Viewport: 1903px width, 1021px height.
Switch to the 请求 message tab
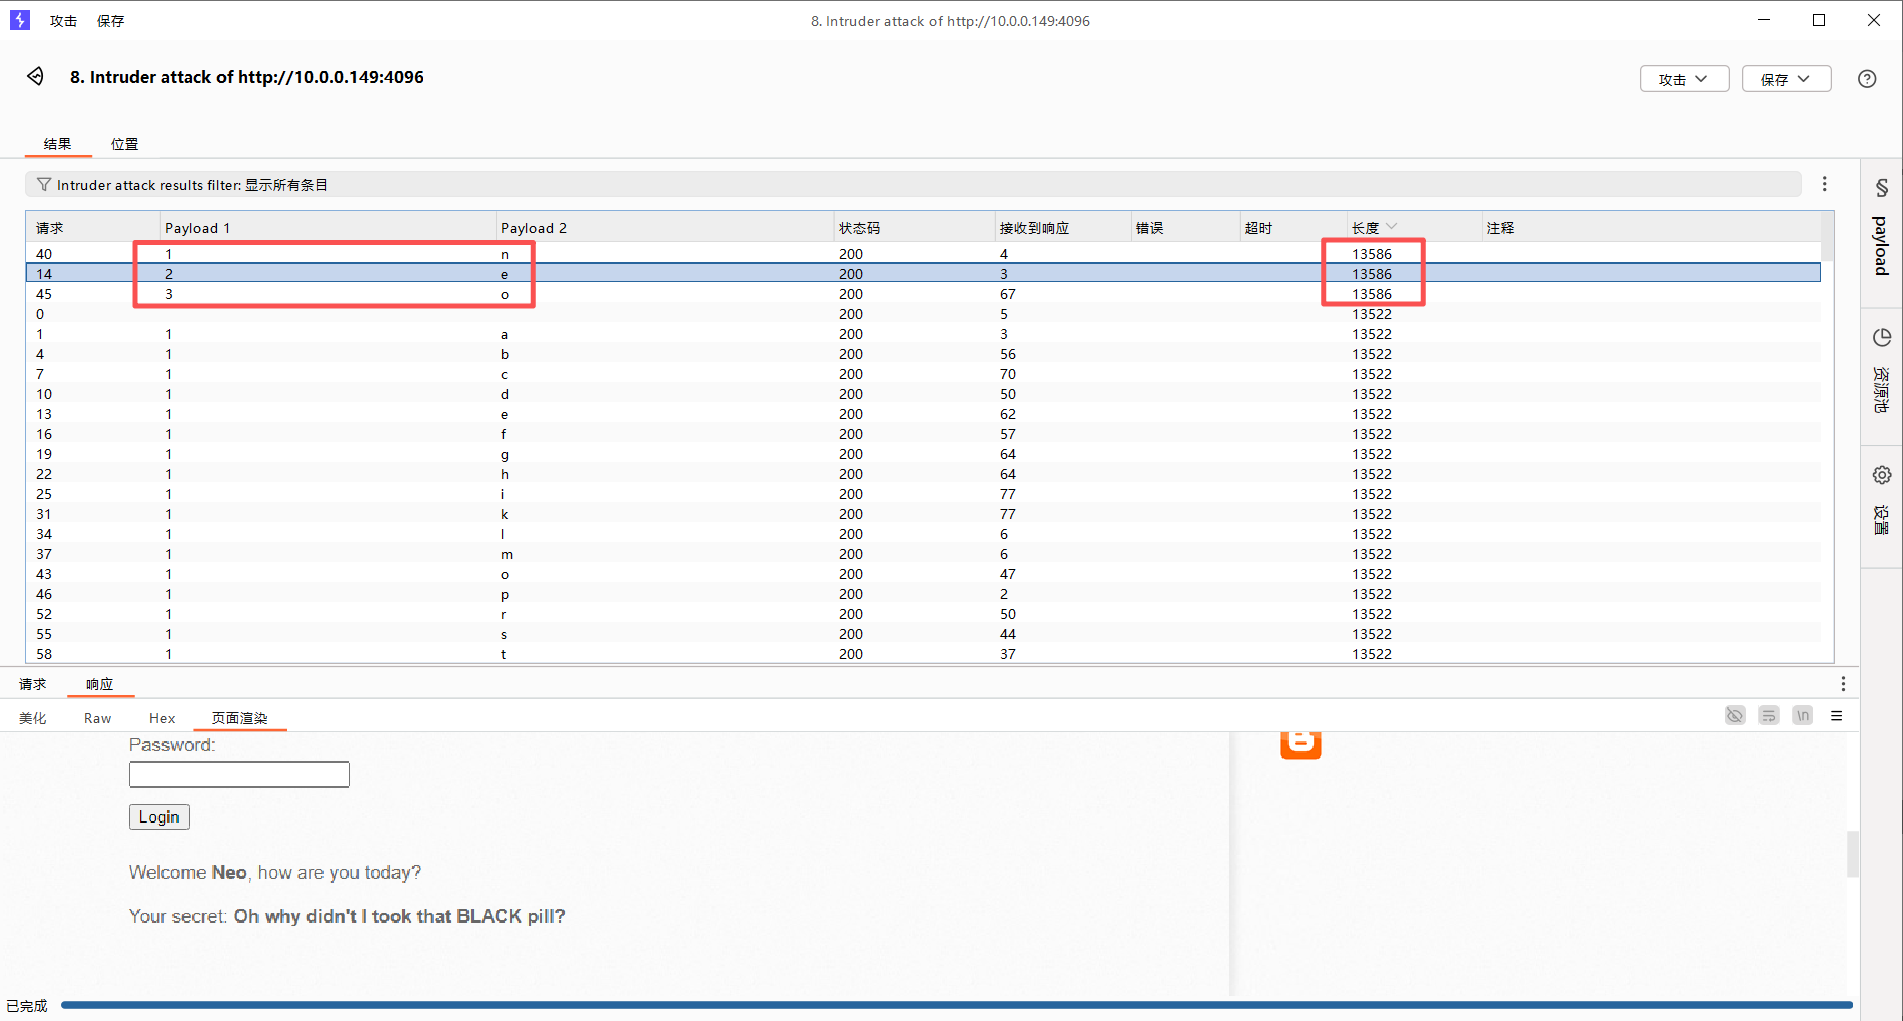click(x=33, y=684)
